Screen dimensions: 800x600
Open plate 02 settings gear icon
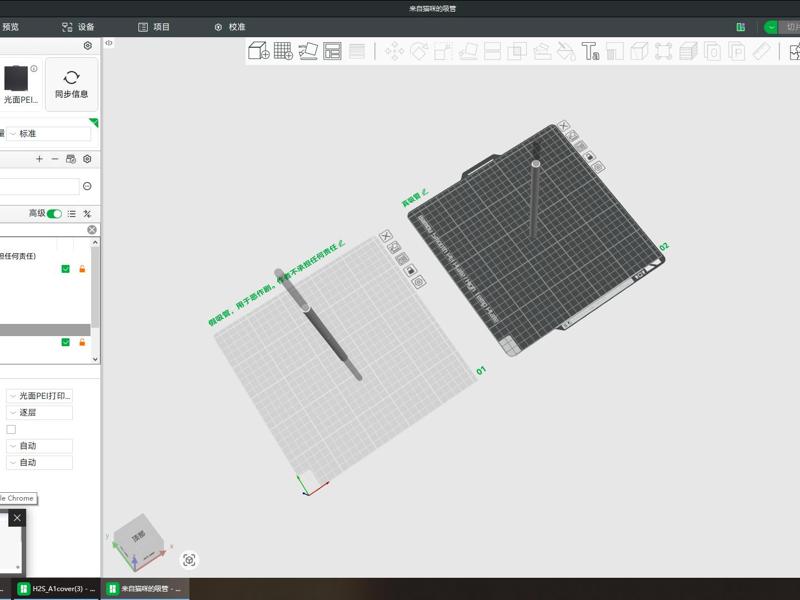click(598, 166)
